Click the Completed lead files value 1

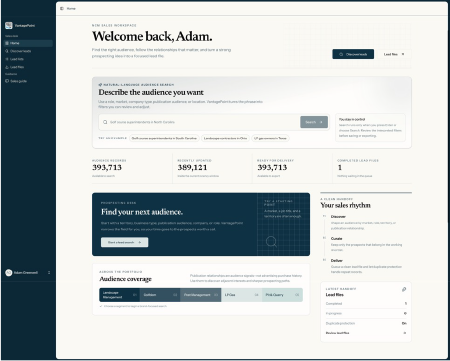340,167
